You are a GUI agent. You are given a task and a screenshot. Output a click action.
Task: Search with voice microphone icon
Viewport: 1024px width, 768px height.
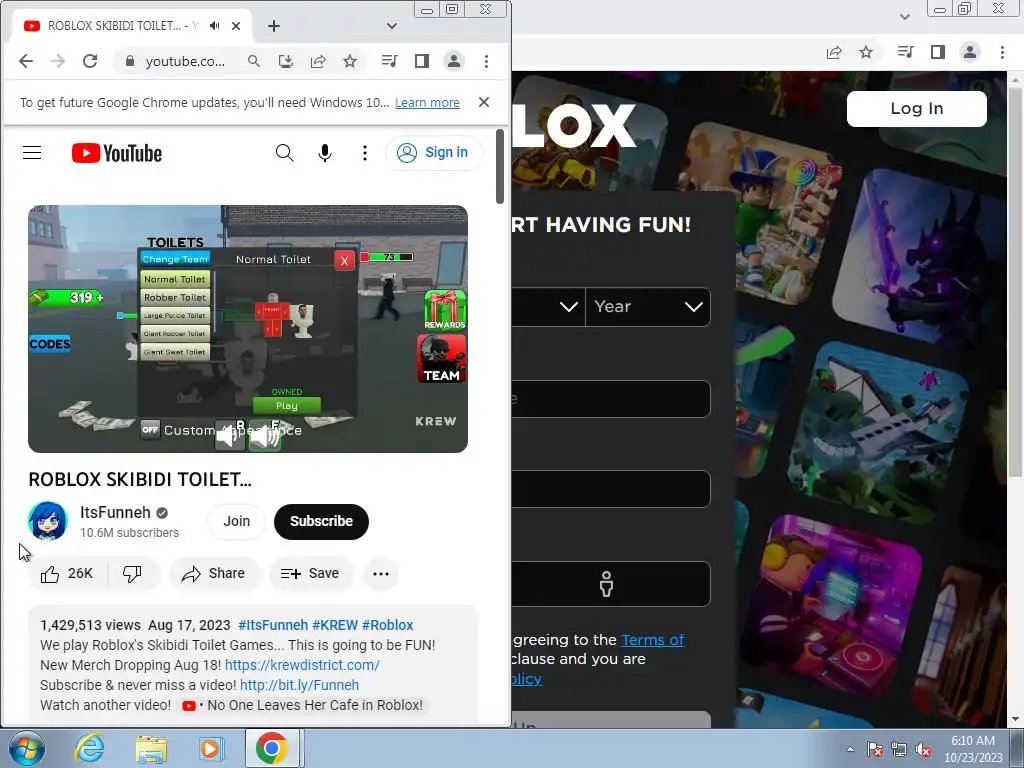point(325,153)
